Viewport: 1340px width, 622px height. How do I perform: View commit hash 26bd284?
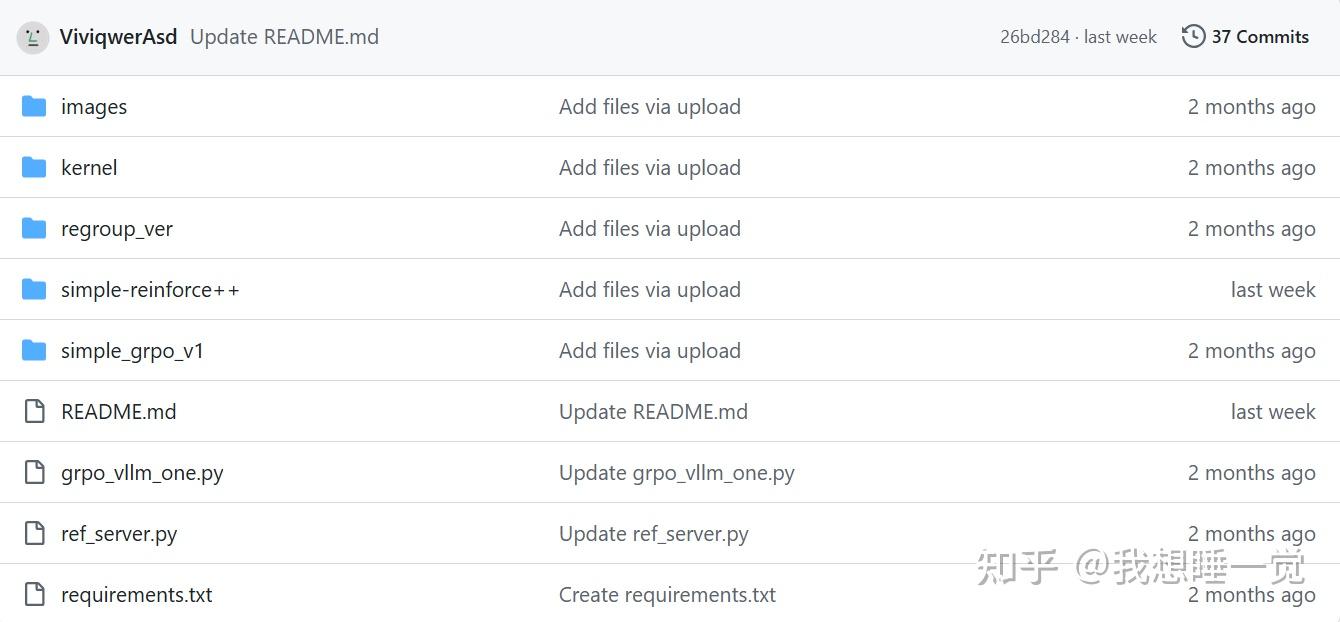(x=1034, y=37)
